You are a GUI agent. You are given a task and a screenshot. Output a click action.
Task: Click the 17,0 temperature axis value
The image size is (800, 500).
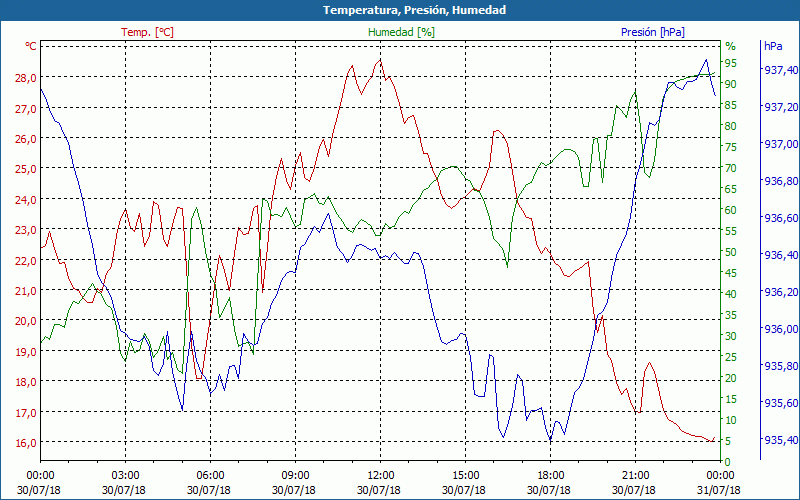pyautogui.click(x=27, y=412)
